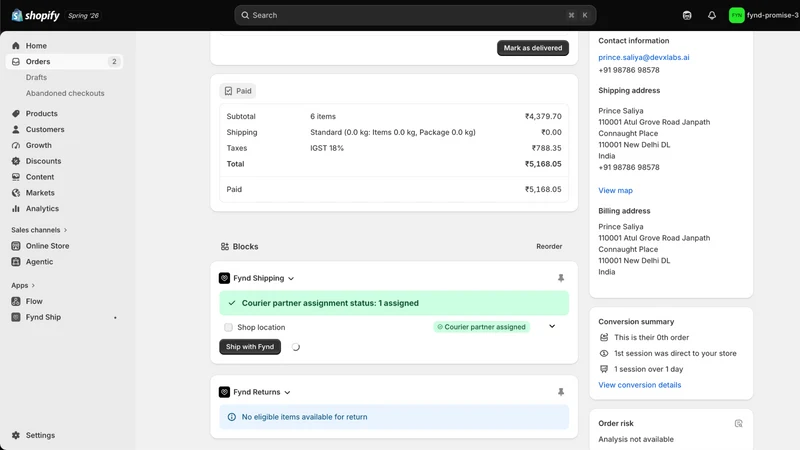Click the Markets globe icon

16,192
